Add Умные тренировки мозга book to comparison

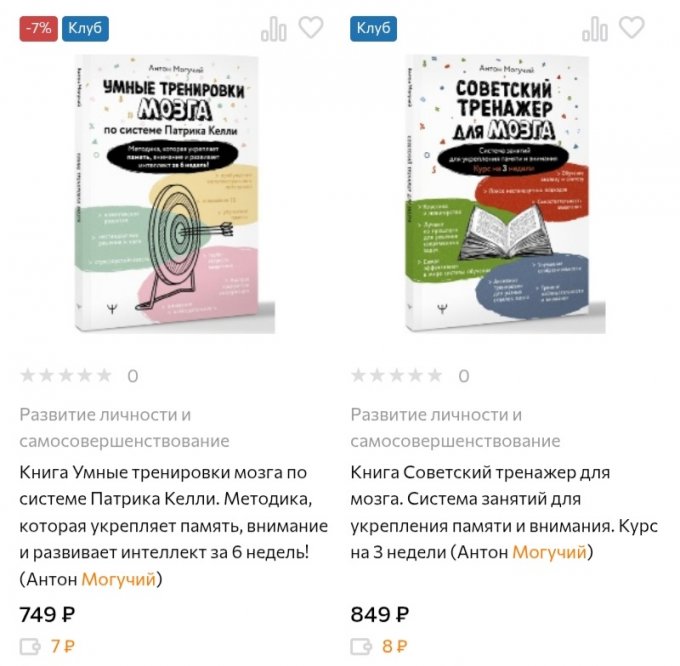point(273,29)
